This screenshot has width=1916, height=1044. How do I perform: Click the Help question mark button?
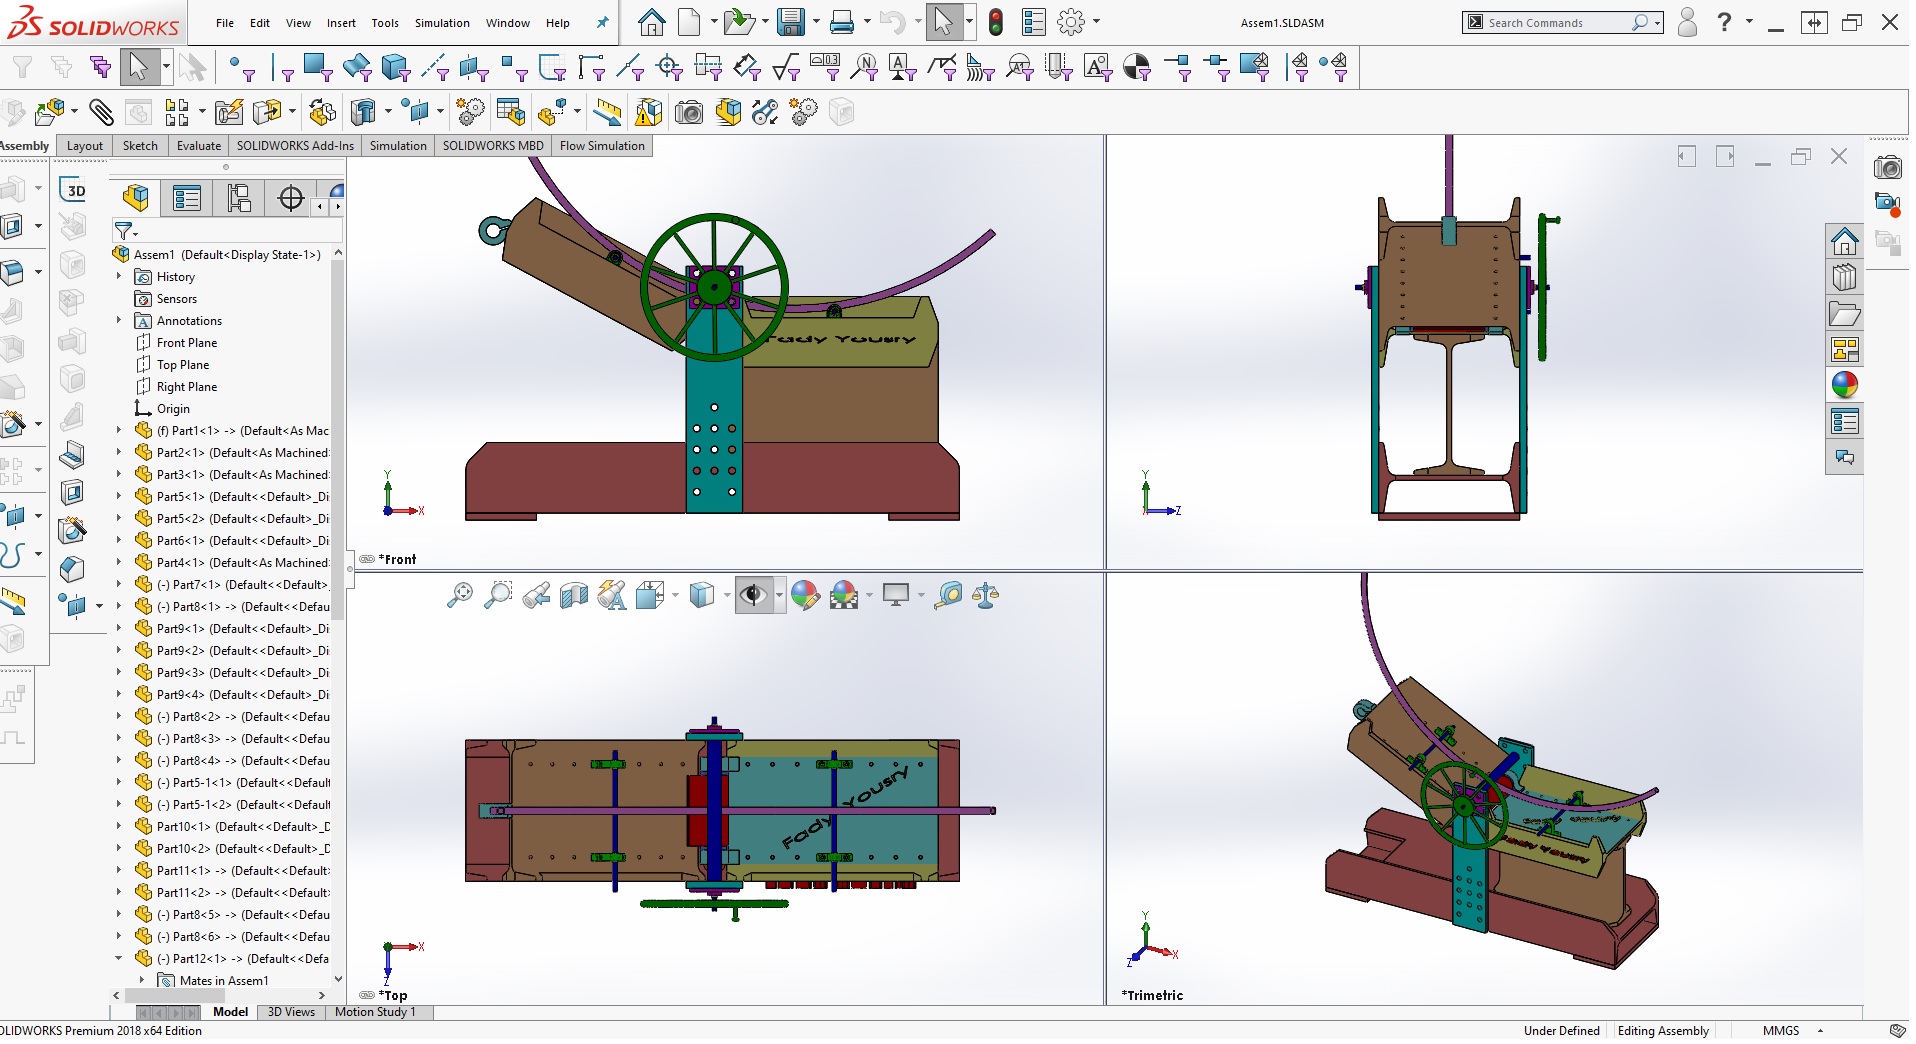(1725, 22)
